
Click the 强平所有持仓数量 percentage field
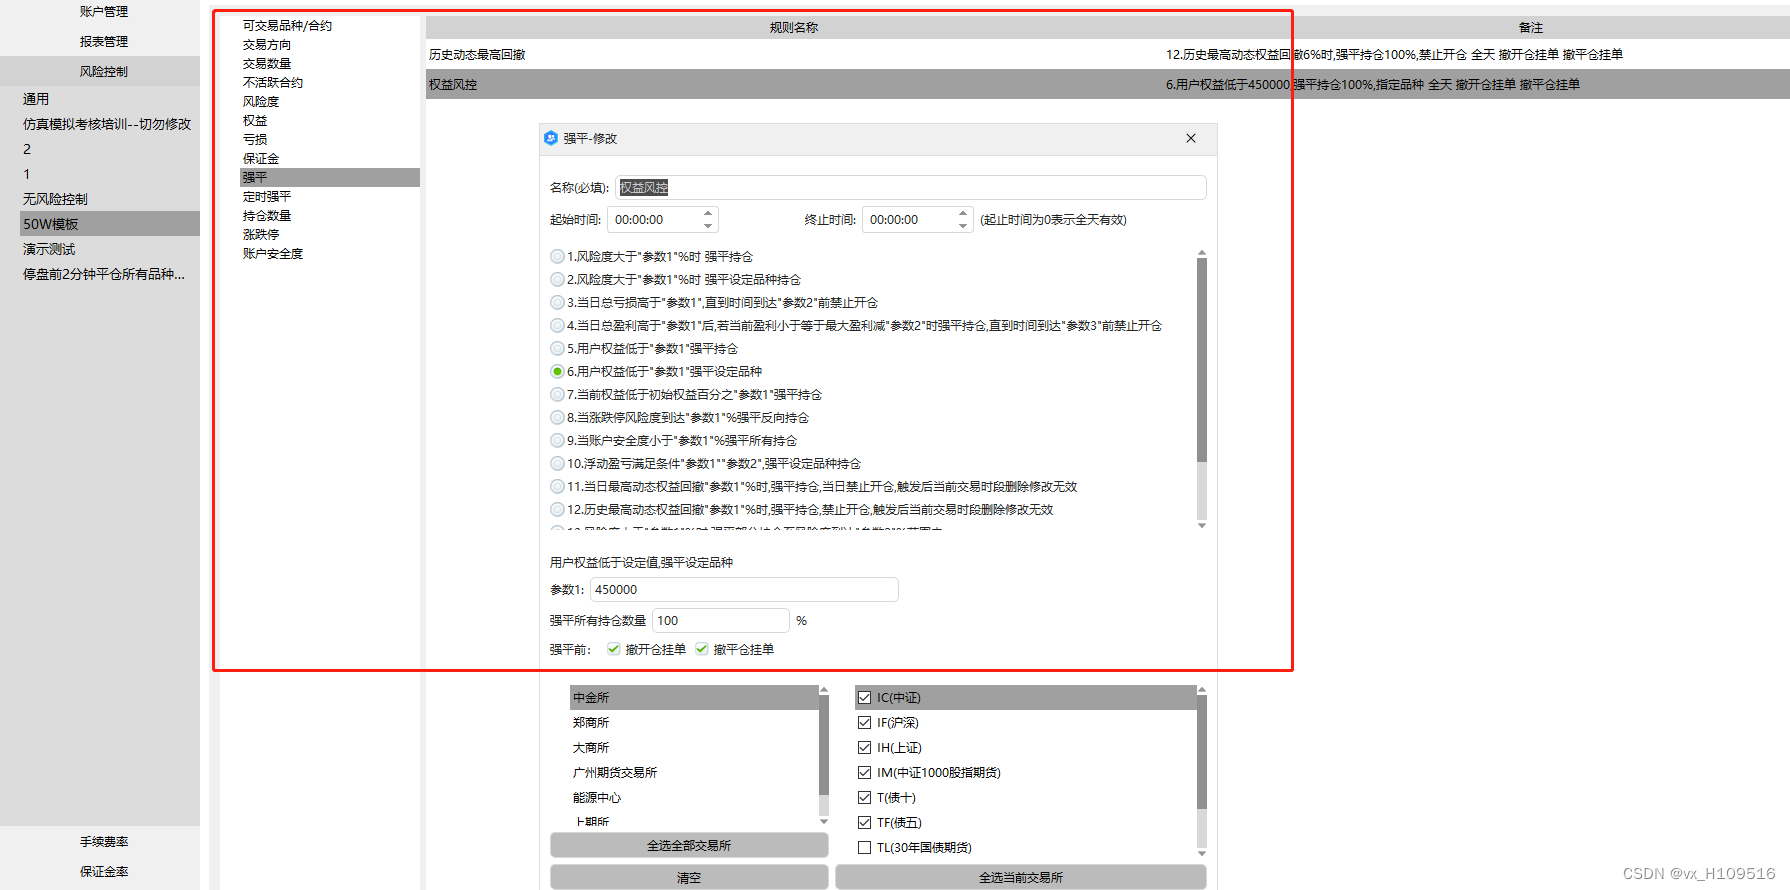721,621
